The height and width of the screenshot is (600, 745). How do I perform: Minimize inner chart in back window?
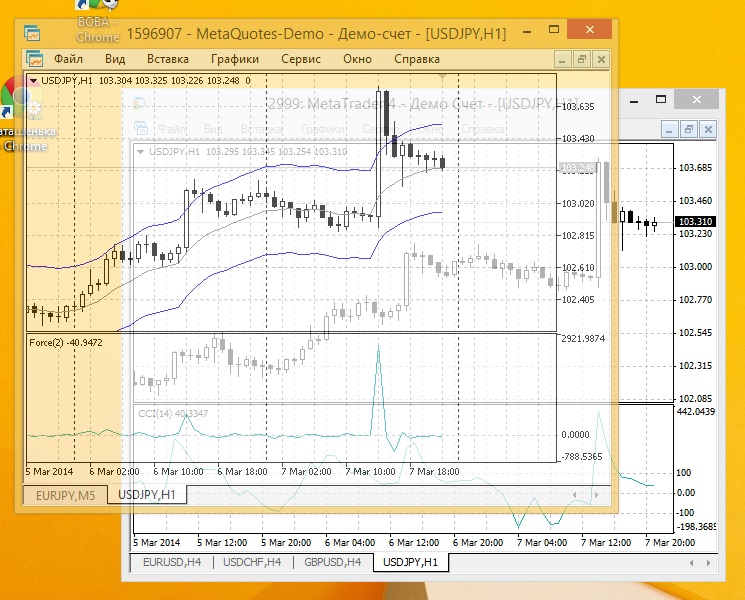point(669,129)
